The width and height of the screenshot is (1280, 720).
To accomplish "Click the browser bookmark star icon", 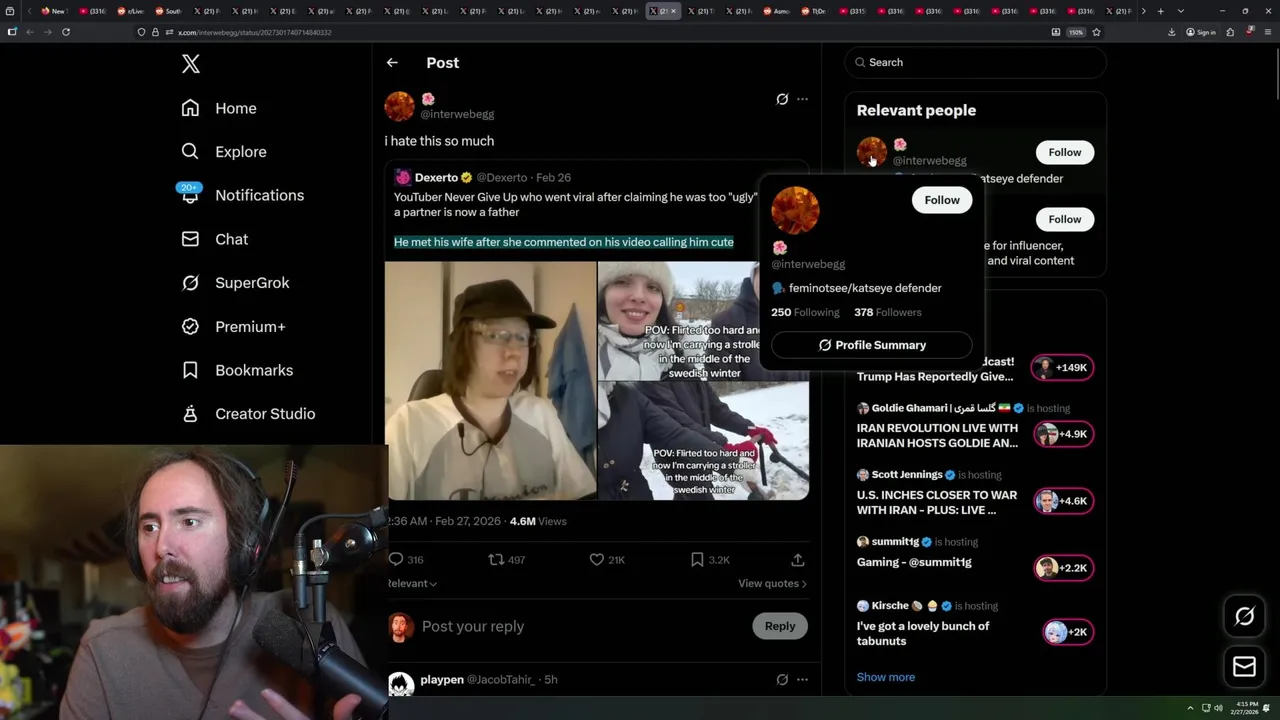I will pyautogui.click(x=1096, y=32).
